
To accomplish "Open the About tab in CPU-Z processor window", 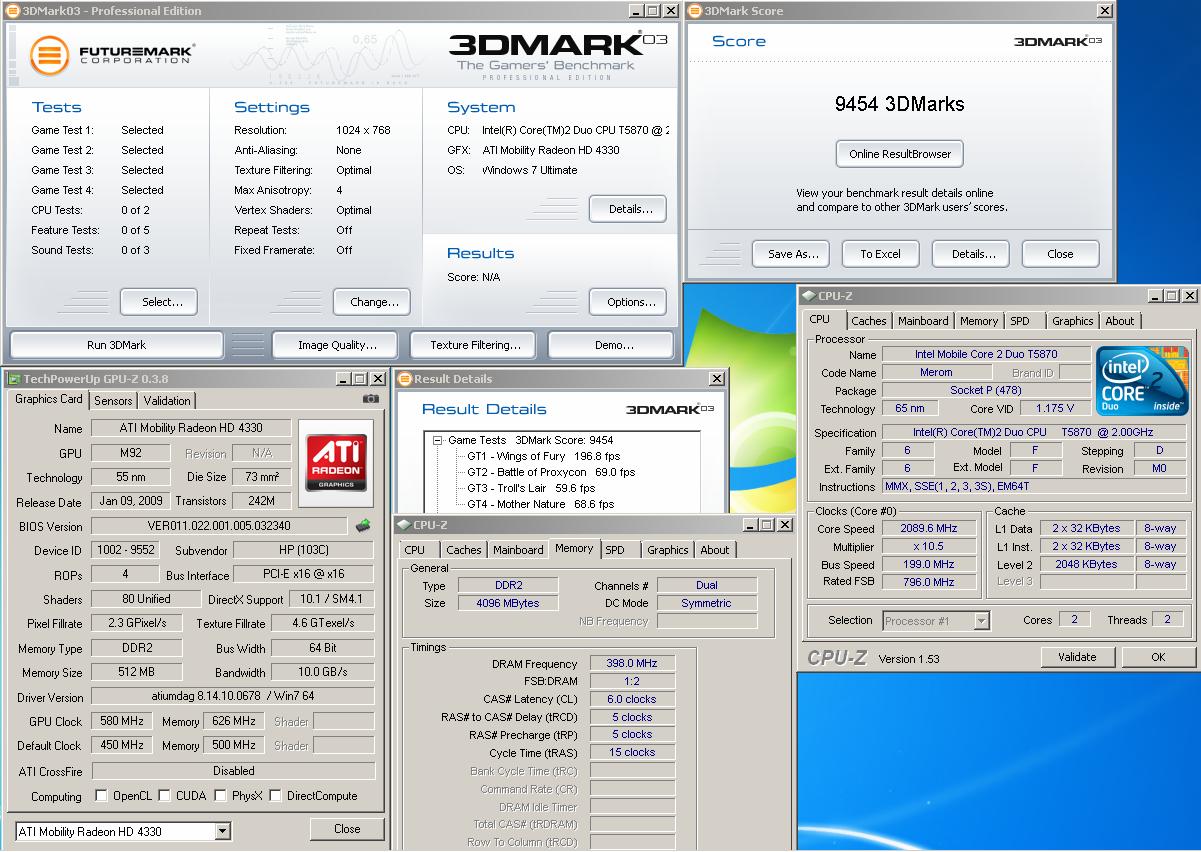I will pyautogui.click(x=1120, y=321).
